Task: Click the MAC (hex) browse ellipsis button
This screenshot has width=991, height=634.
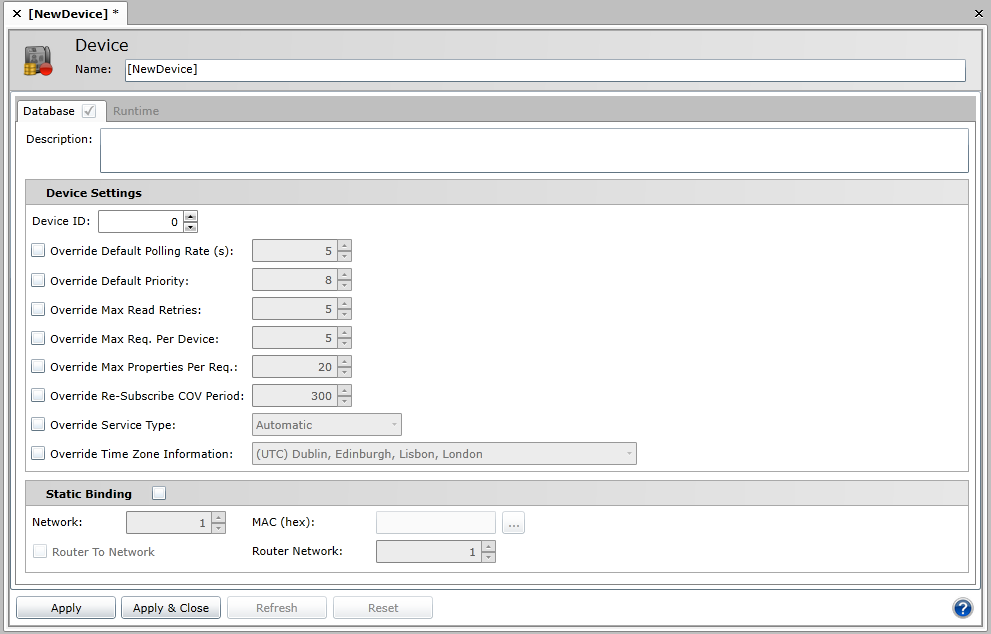Action: tap(514, 523)
